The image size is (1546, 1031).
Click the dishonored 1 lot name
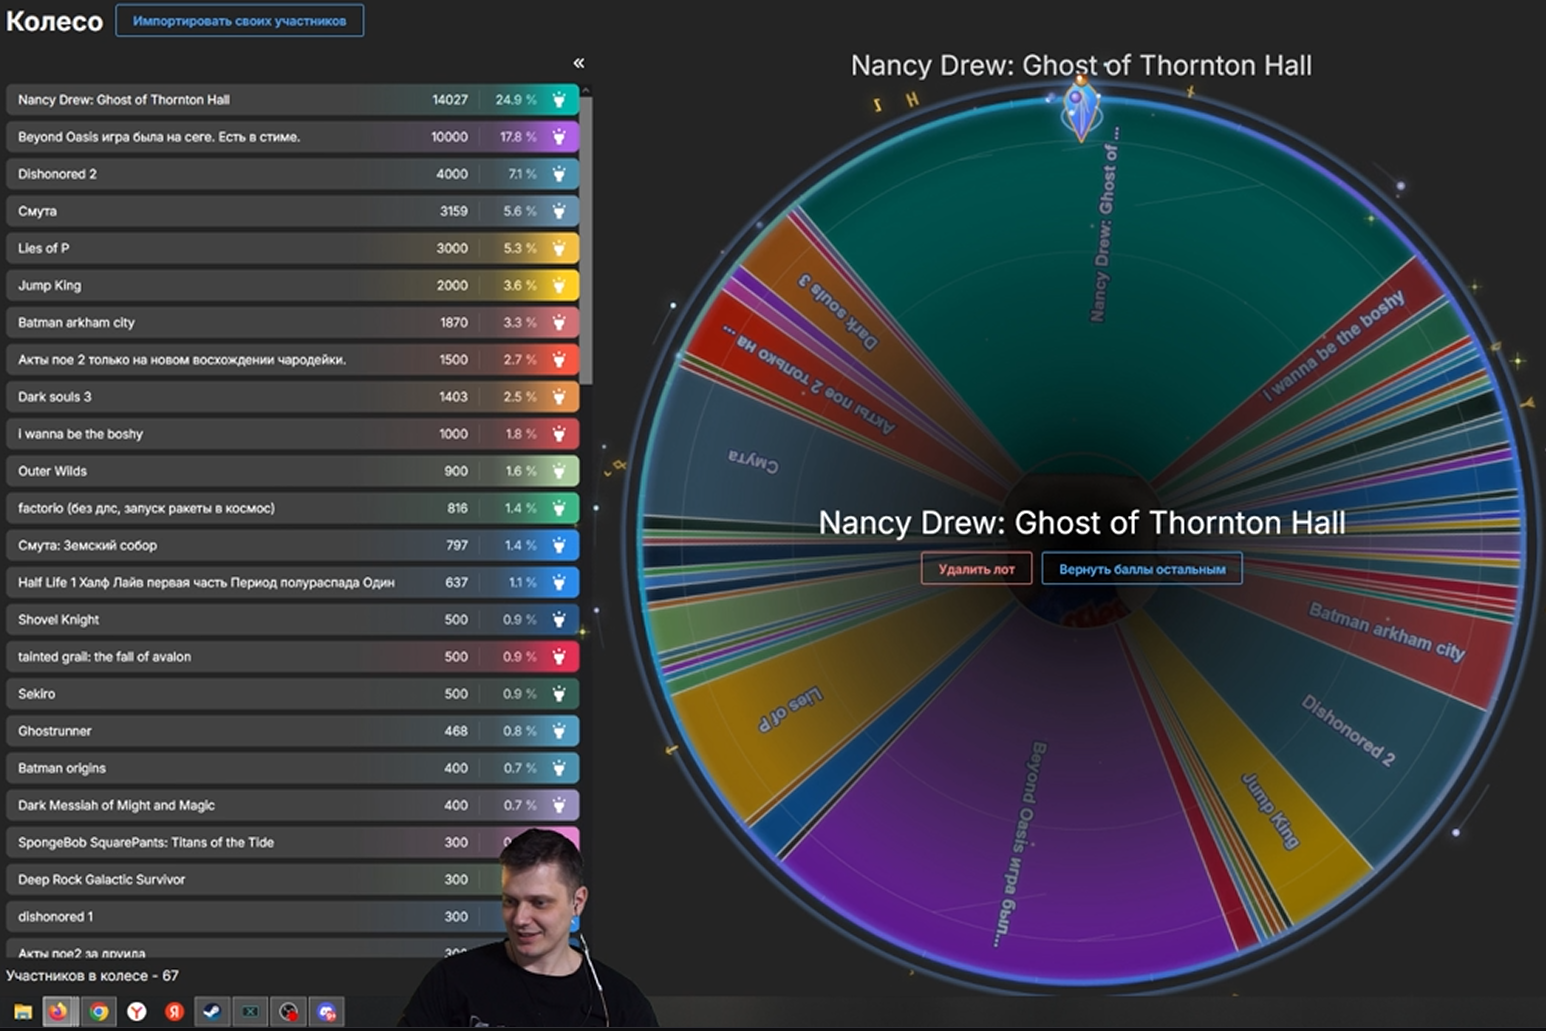(x=55, y=917)
